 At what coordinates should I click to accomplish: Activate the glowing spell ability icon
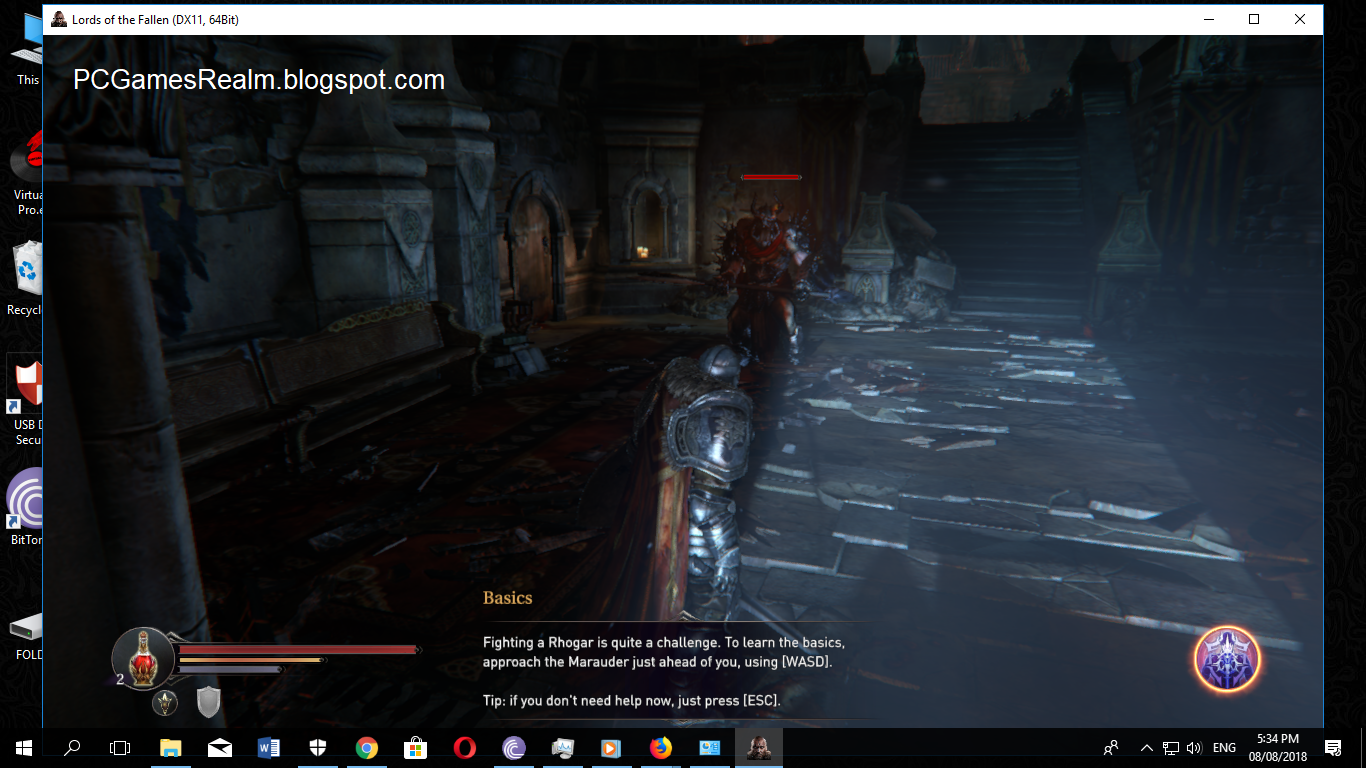coord(1227,659)
